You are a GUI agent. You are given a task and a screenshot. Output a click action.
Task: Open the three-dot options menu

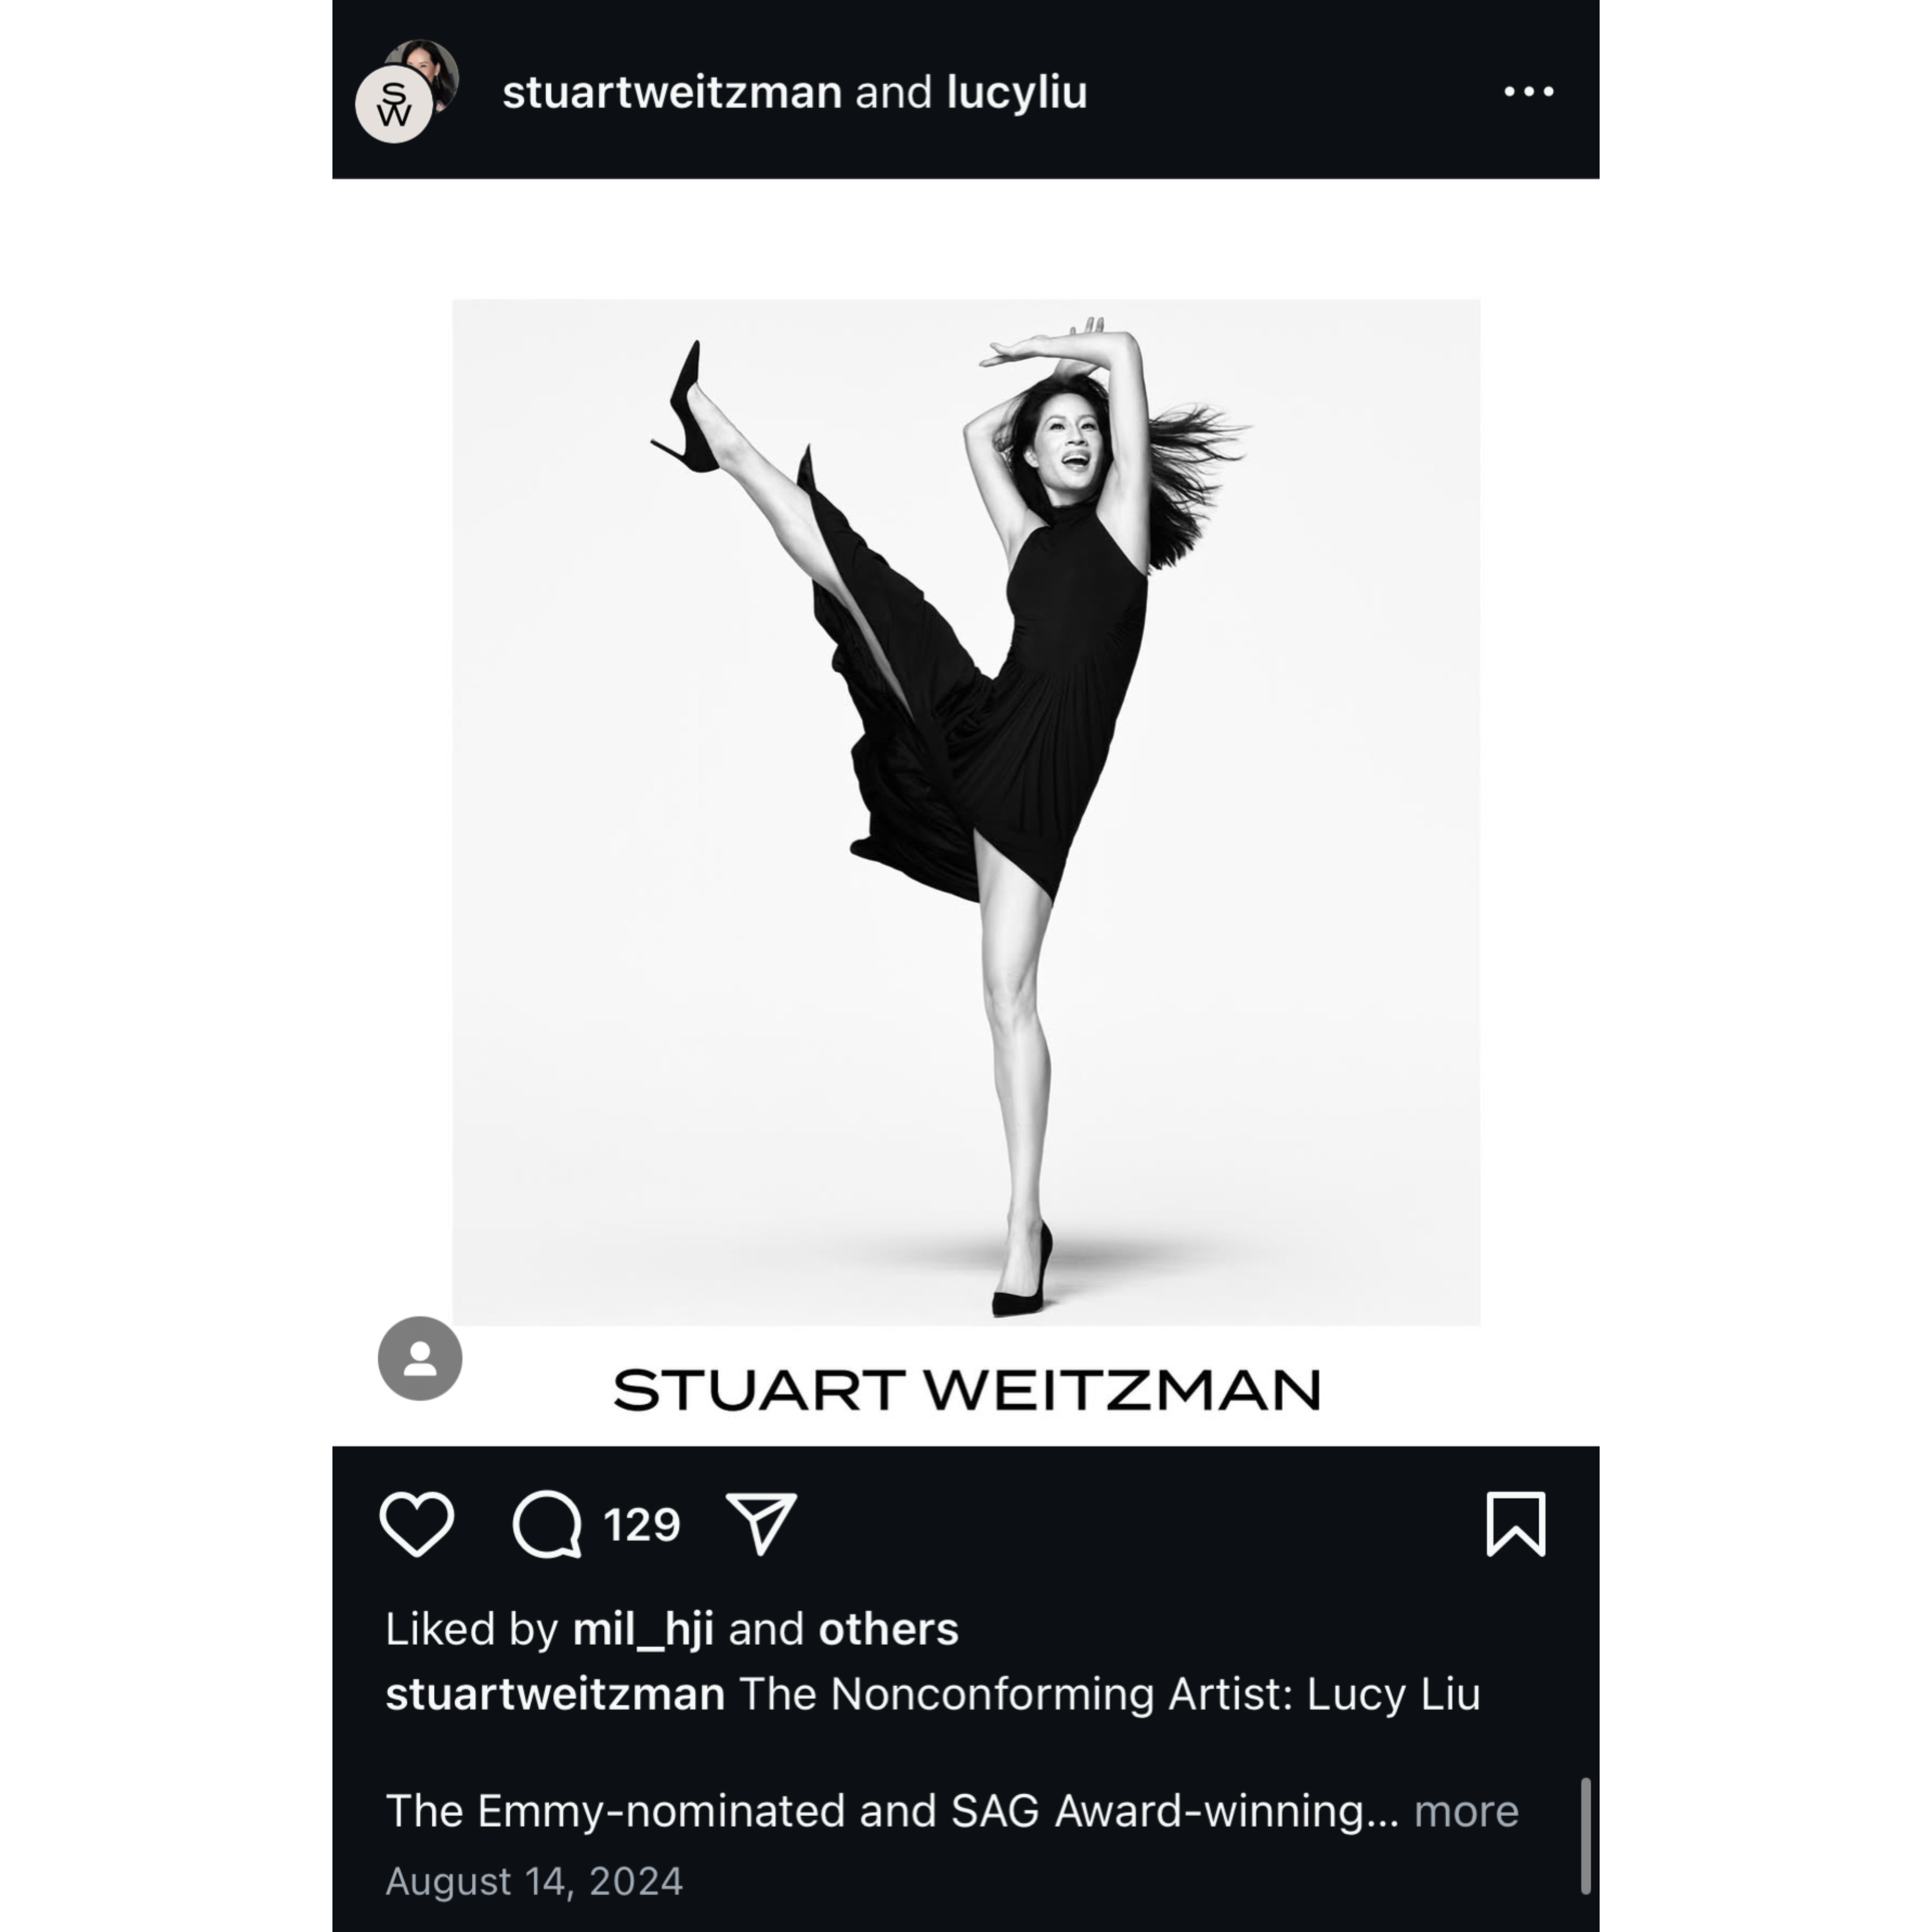[x=1529, y=92]
